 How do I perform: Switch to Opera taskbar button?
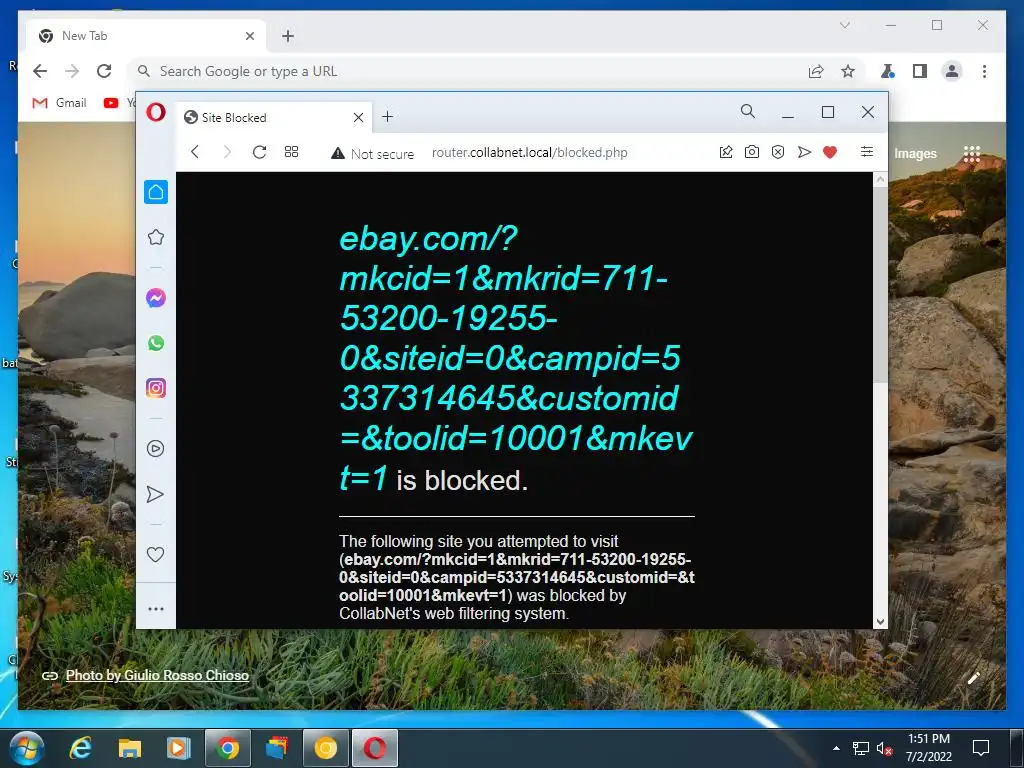[x=375, y=748]
